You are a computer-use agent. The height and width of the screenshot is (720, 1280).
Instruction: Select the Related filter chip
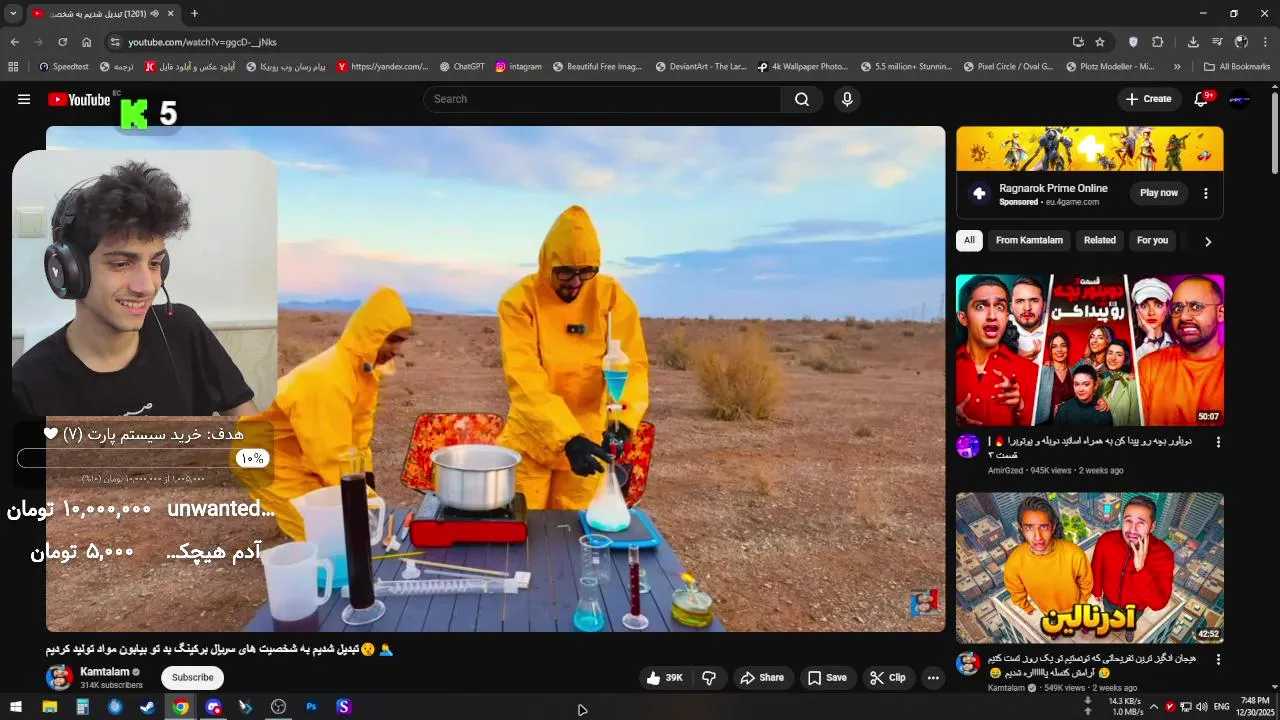pyautogui.click(x=1100, y=240)
